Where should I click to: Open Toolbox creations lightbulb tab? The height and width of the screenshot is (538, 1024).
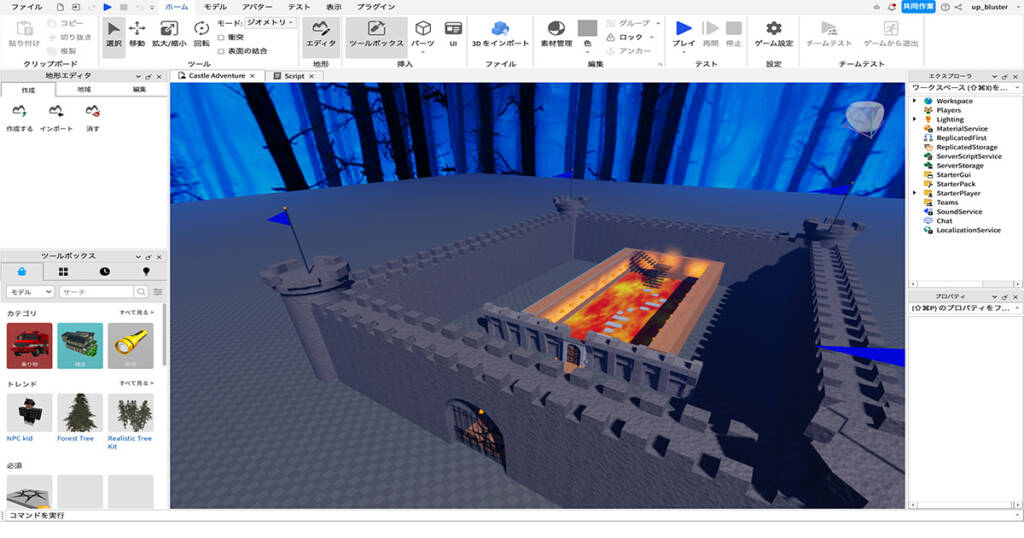(146, 272)
